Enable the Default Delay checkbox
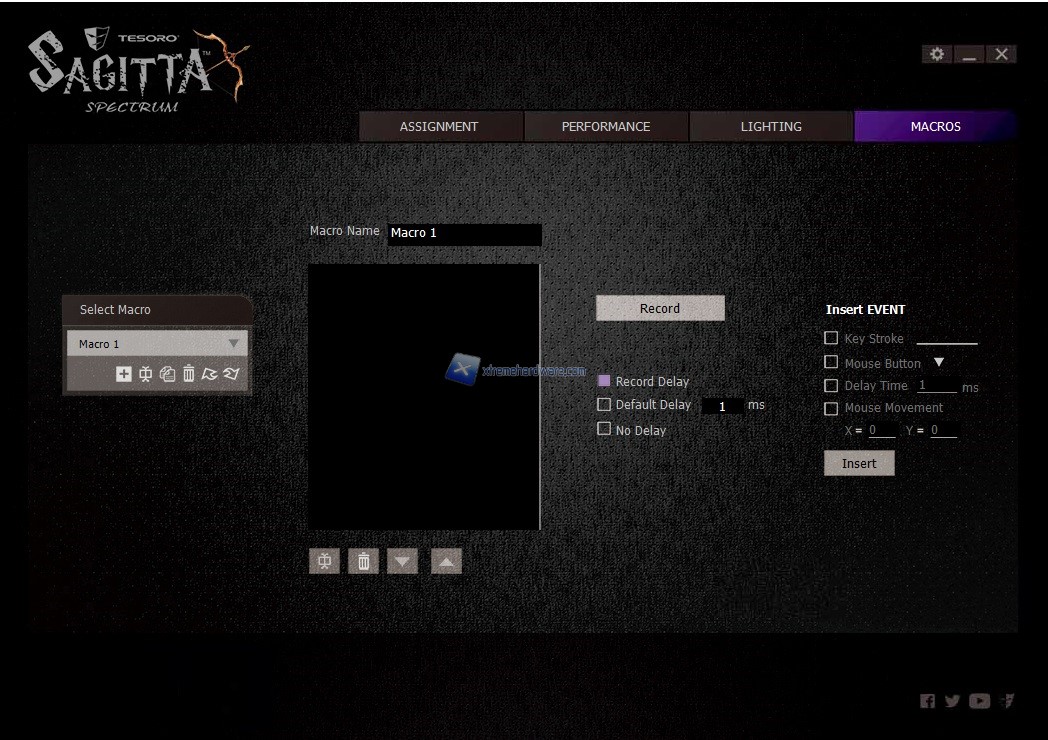Image resolution: width=1048 pixels, height=740 pixels. (604, 405)
